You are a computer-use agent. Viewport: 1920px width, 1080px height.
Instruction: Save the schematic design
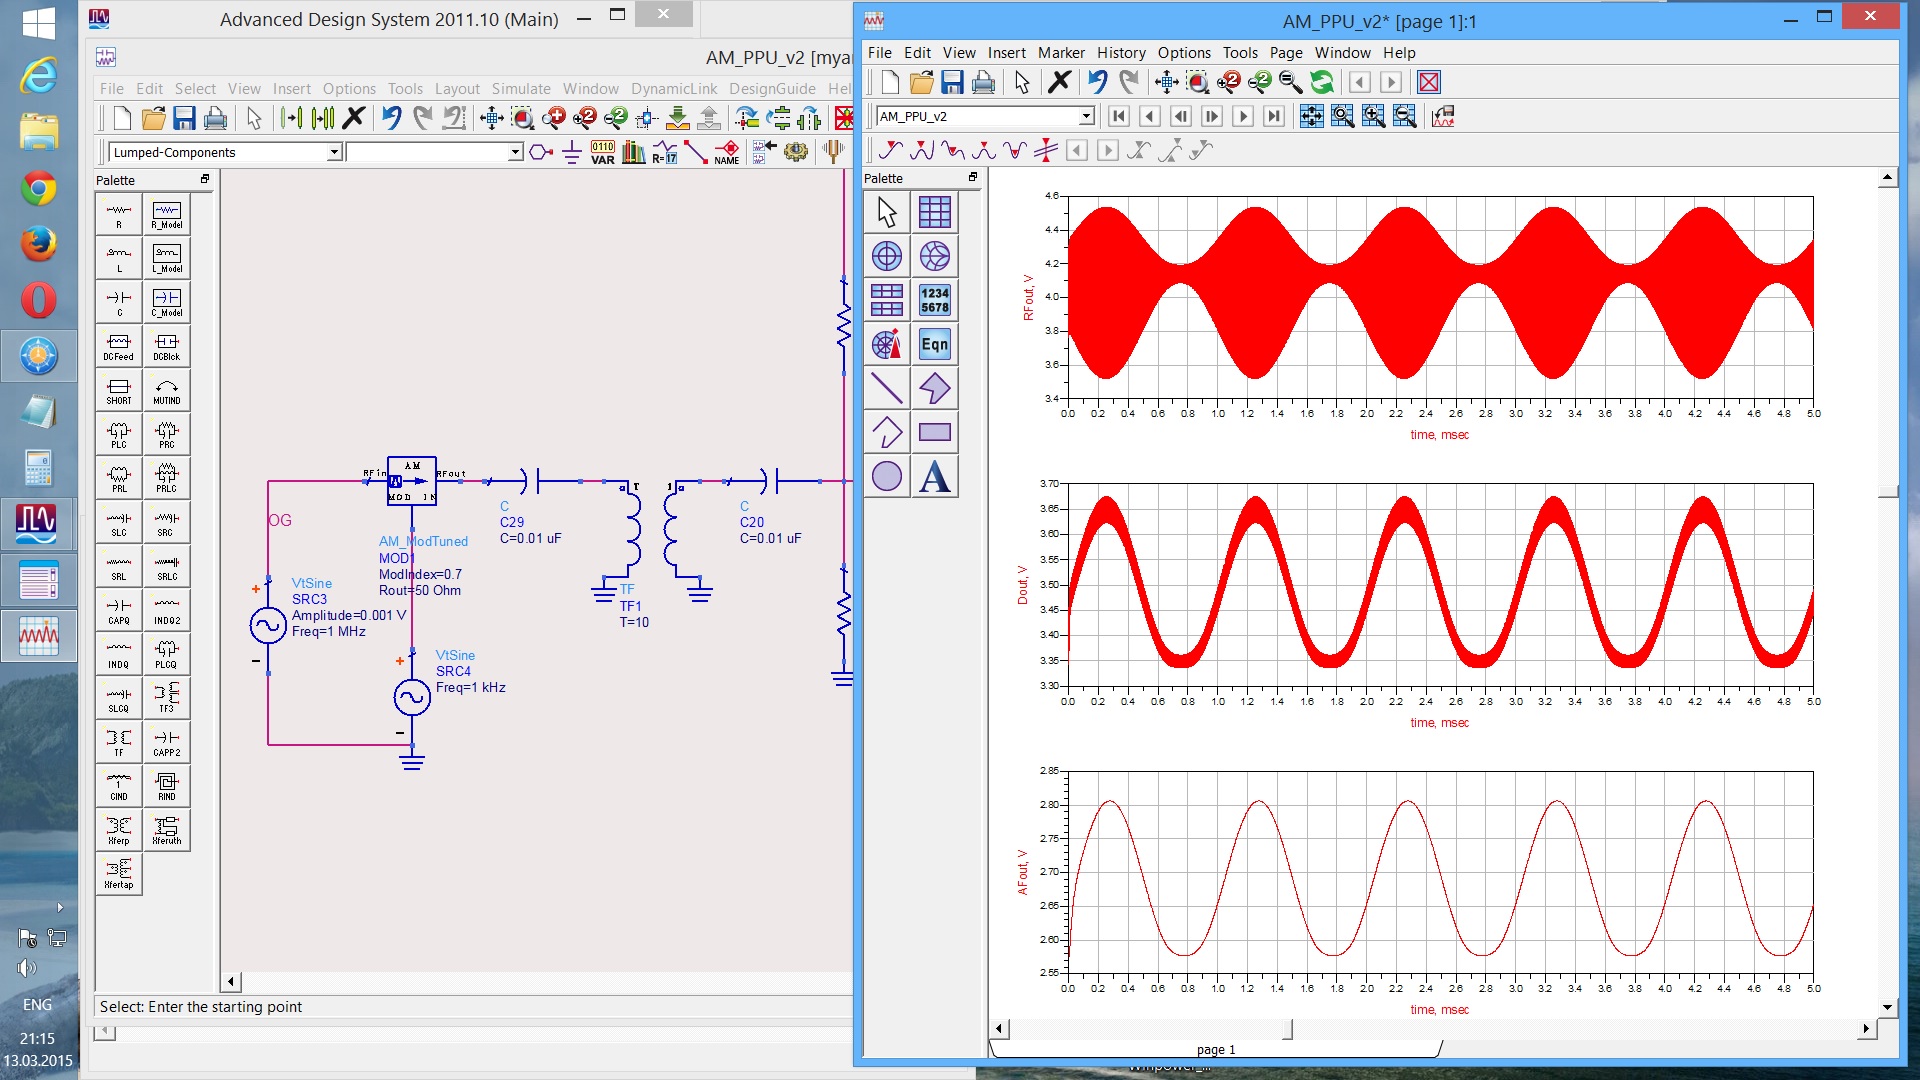coord(184,118)
